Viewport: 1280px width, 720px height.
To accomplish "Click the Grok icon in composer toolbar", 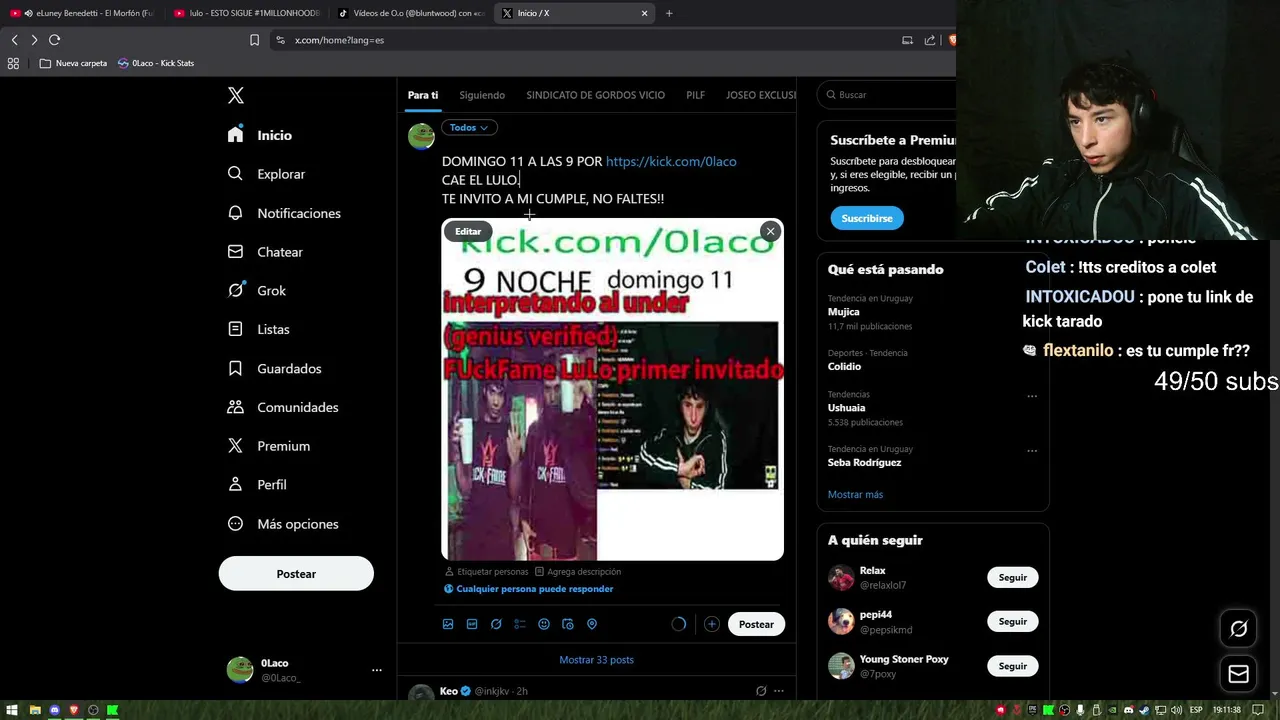I will pyautogui.click(x=496, y=624).
